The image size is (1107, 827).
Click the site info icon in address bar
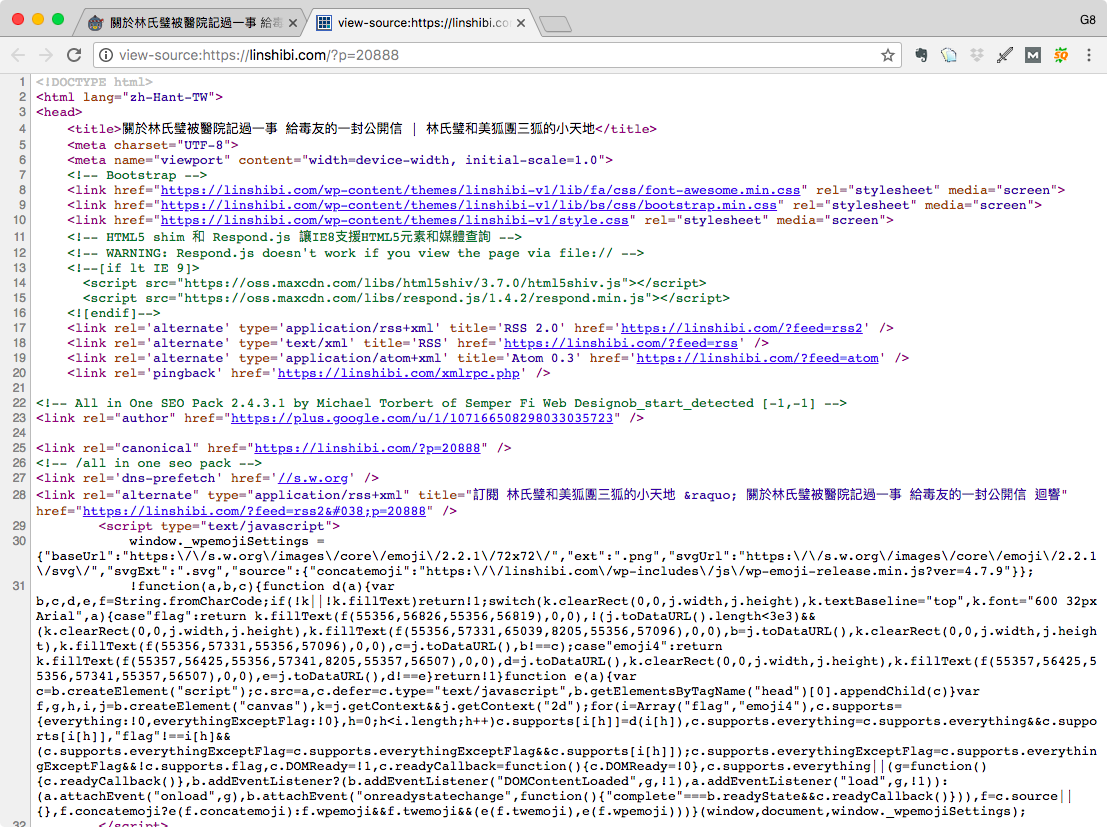pos(105,55)
